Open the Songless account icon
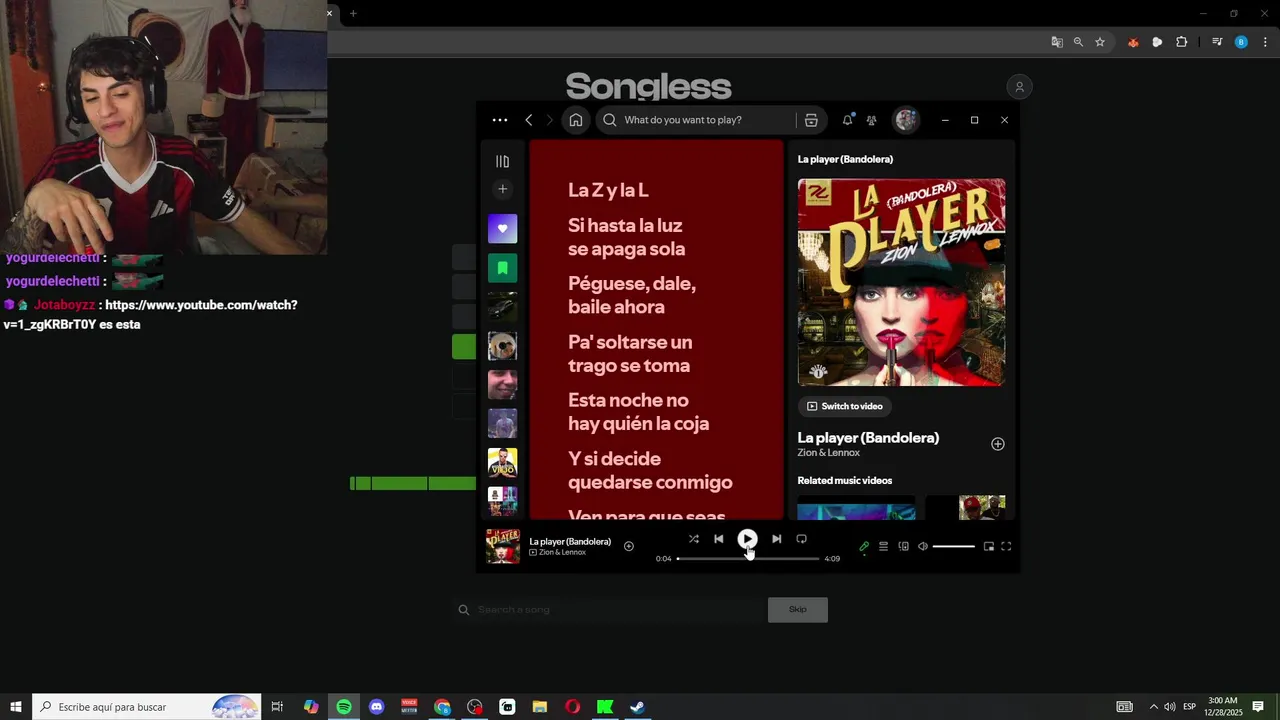The width and height of the screenshot is (1280, 720). 1019,87
